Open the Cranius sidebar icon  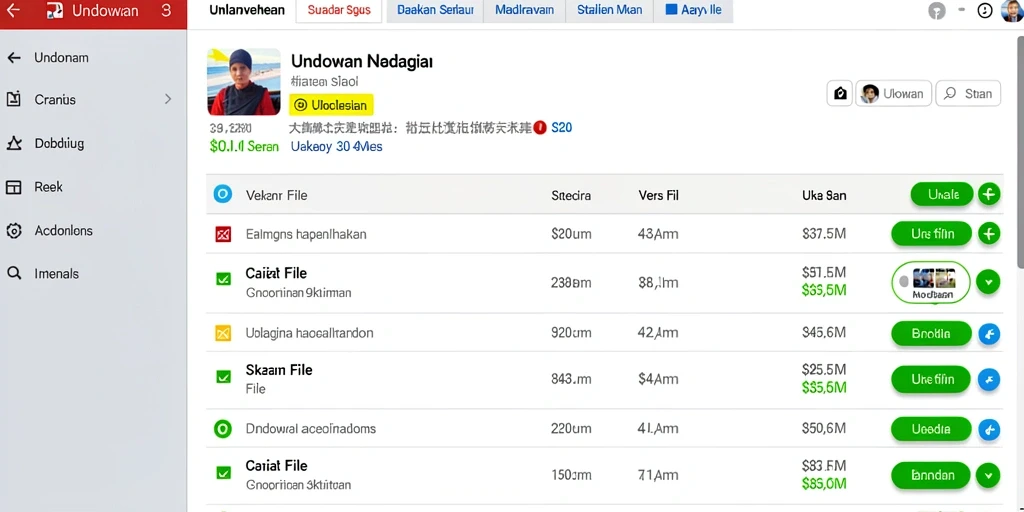(x=14, y=99)
